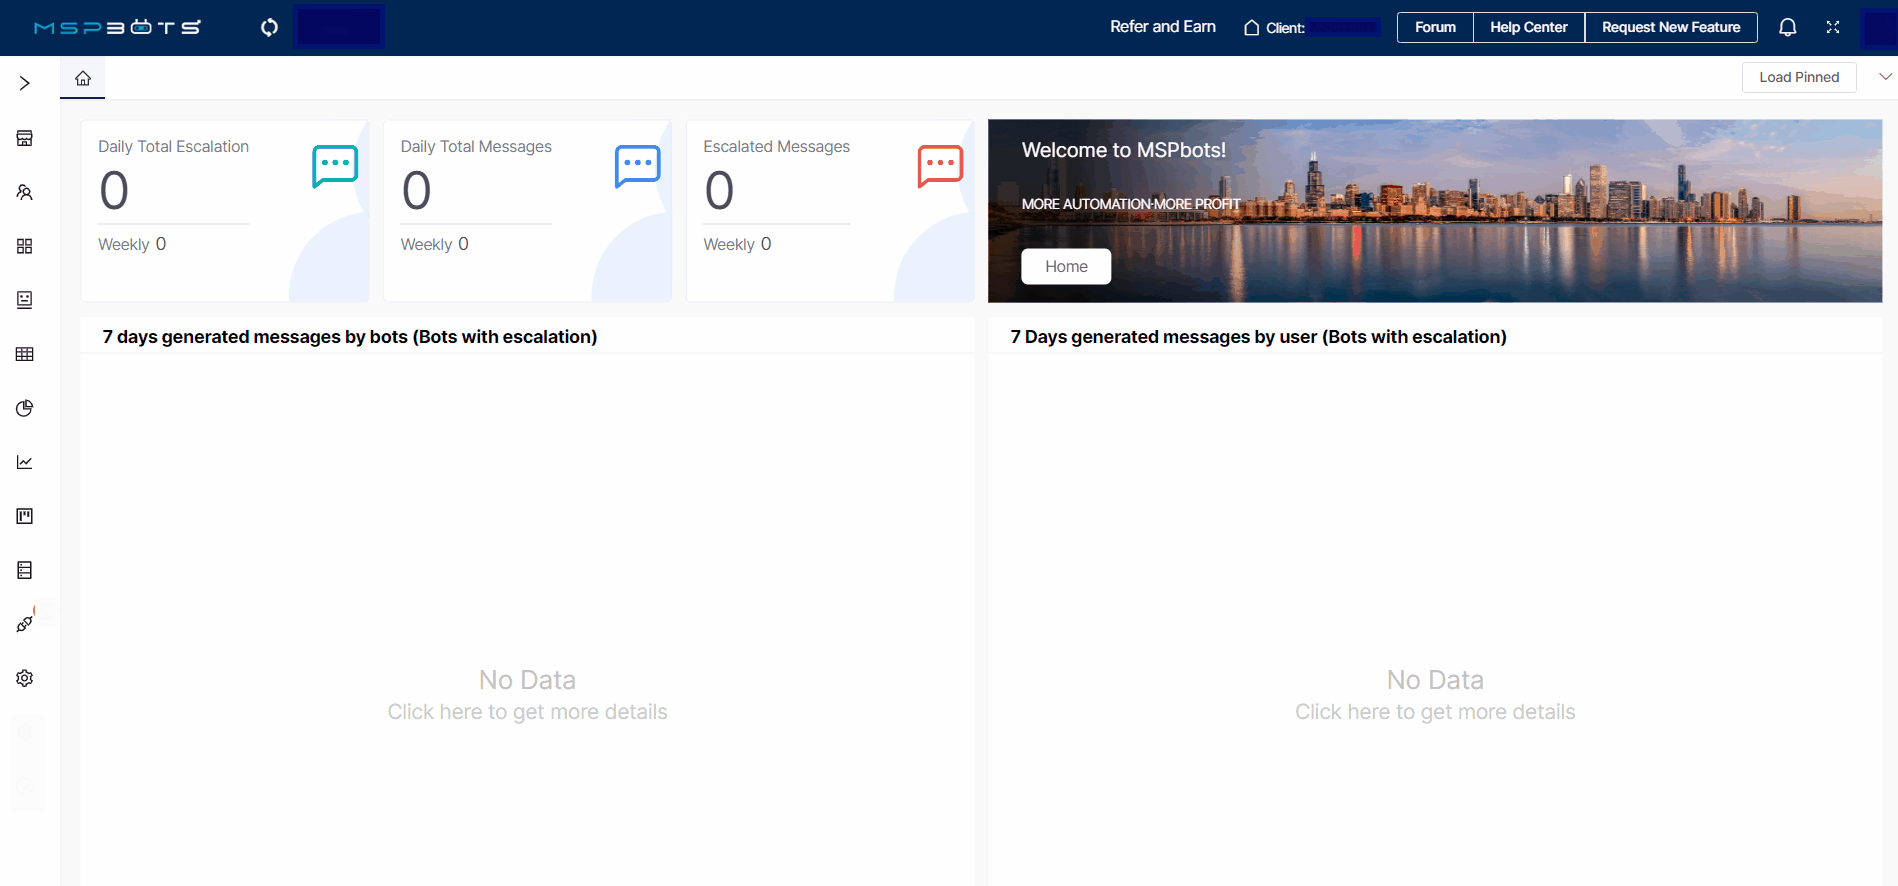The image size is (1898, 886).
Task: Open the marketplace store icon in sidebar
Action: [25, 138]
